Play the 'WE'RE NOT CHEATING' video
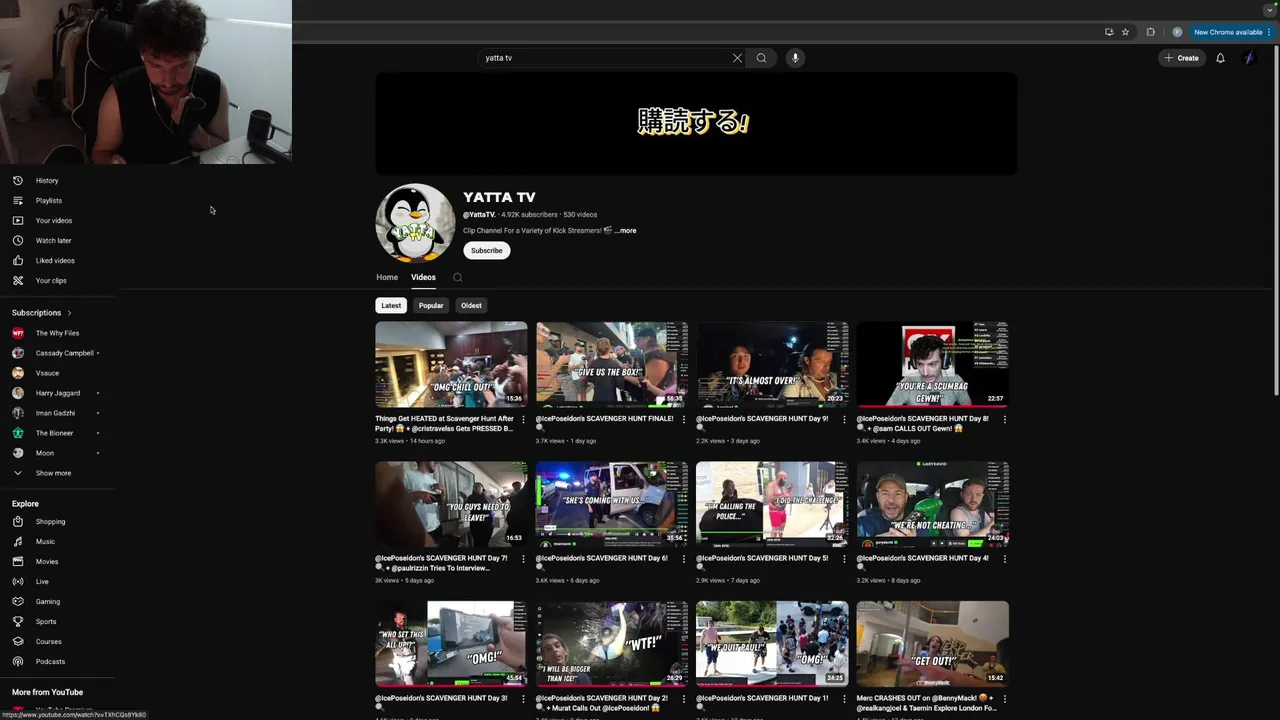 (933, 504)
